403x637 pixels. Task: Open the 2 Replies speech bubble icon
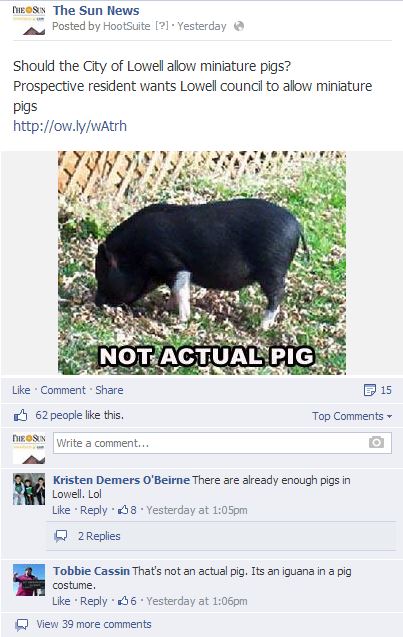pos(61,536)
